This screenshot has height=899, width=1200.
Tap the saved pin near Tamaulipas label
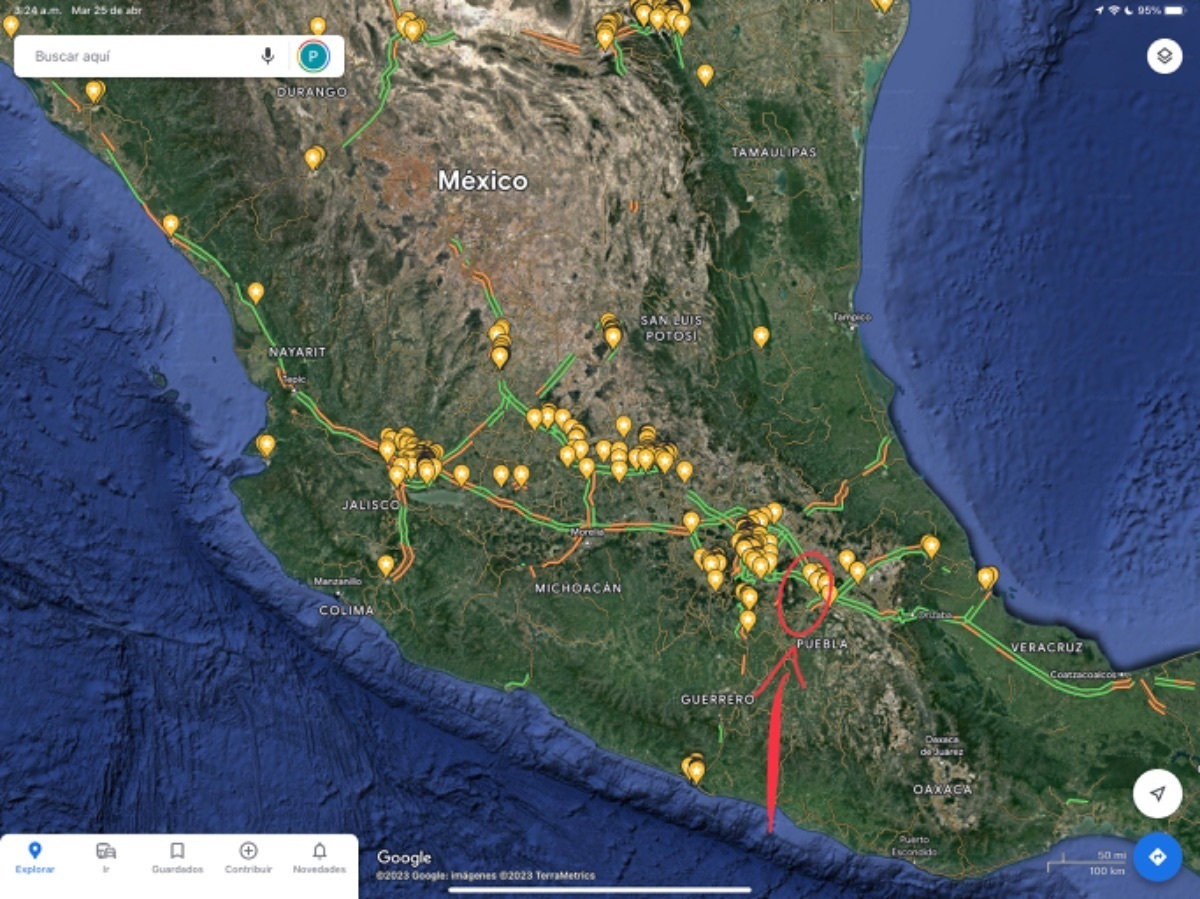tap(705, 74)
